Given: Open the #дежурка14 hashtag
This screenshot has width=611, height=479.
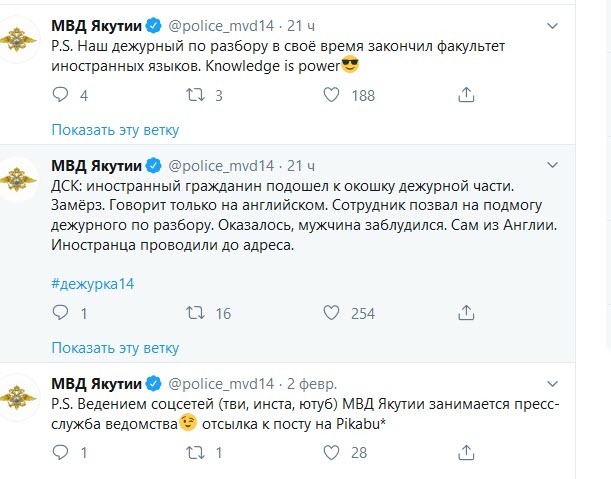Looking at the screenshot, I should tap(92, 283).
